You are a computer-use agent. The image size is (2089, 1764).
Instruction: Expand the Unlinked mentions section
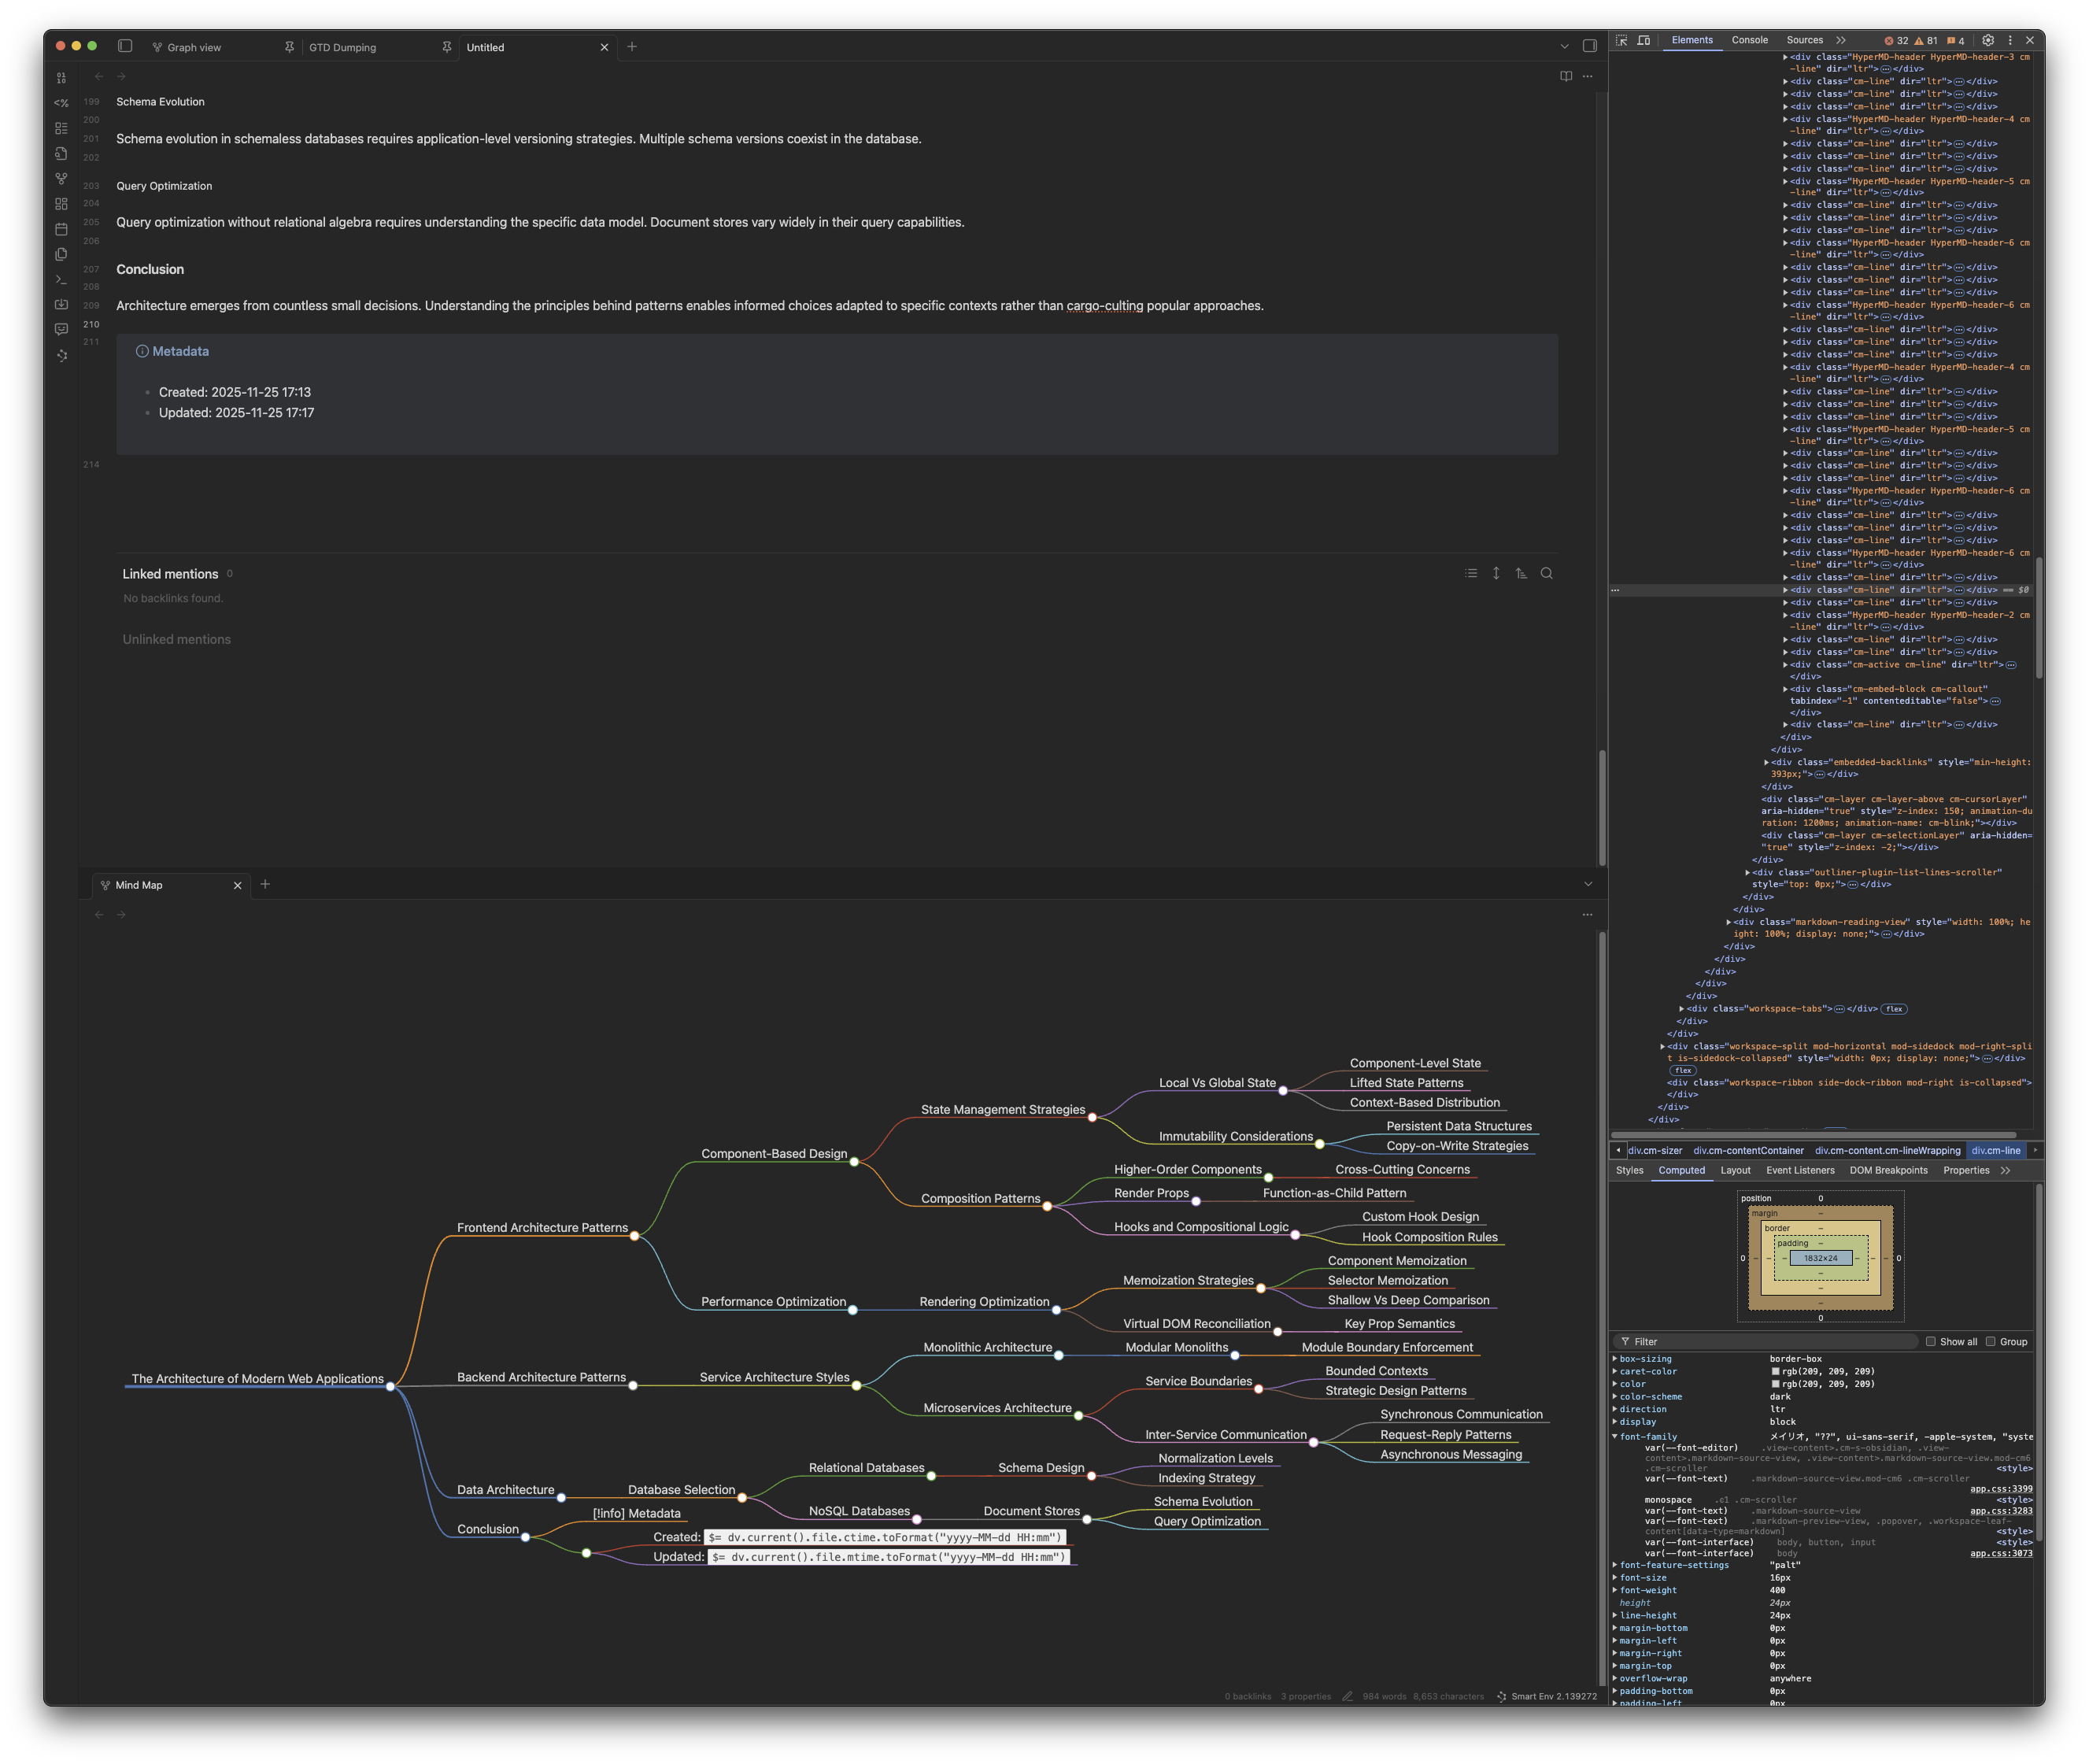point(176,639)
